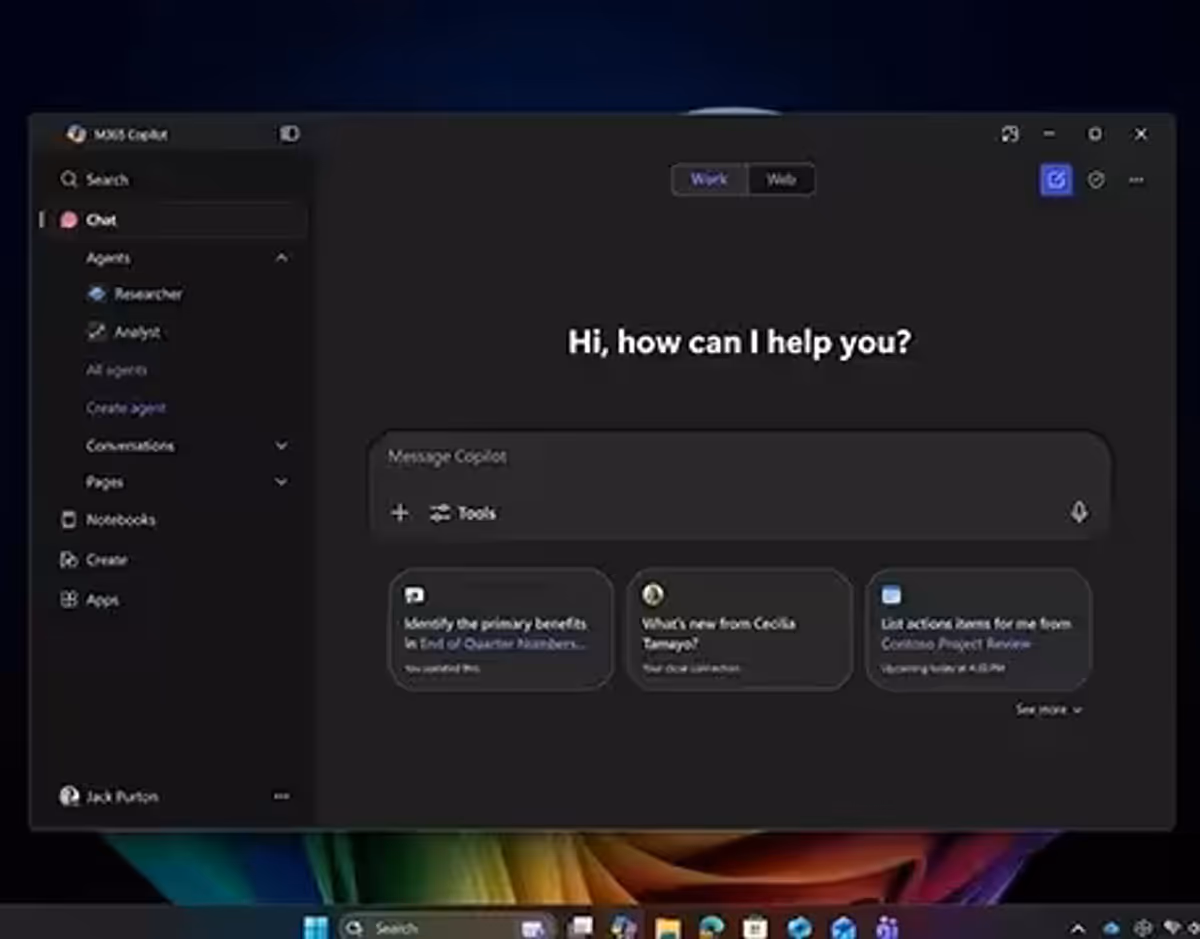
Task: Open Microsoft Edge from the taskbar
Action: (712, 927)
